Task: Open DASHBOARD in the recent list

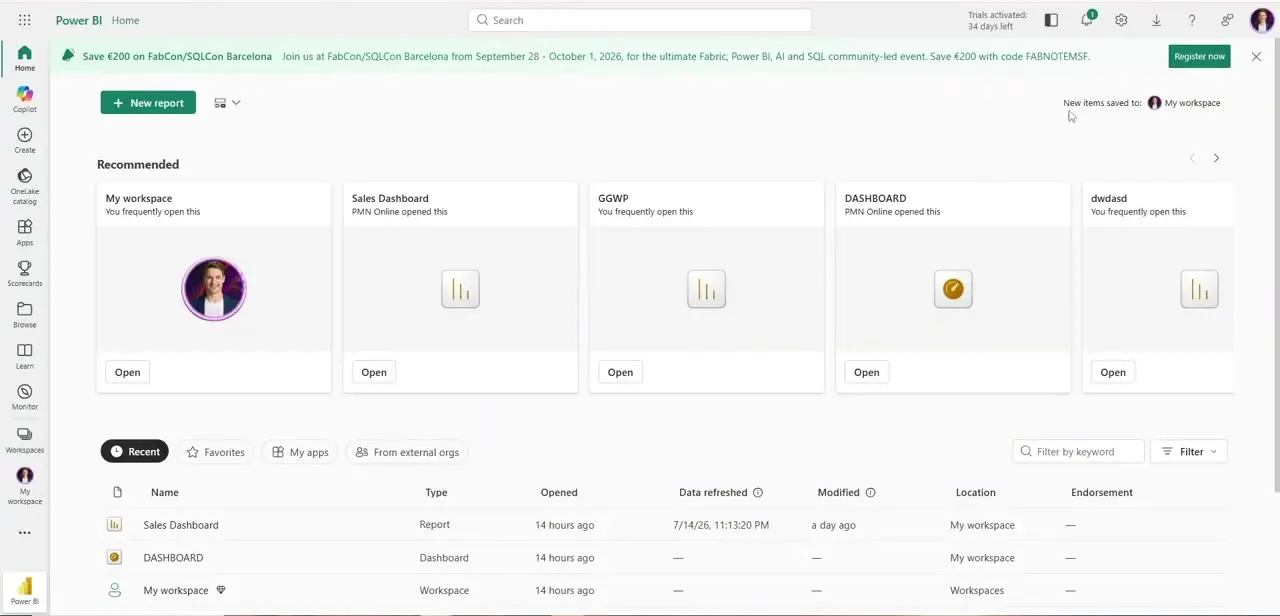Action: coord(173,558)
